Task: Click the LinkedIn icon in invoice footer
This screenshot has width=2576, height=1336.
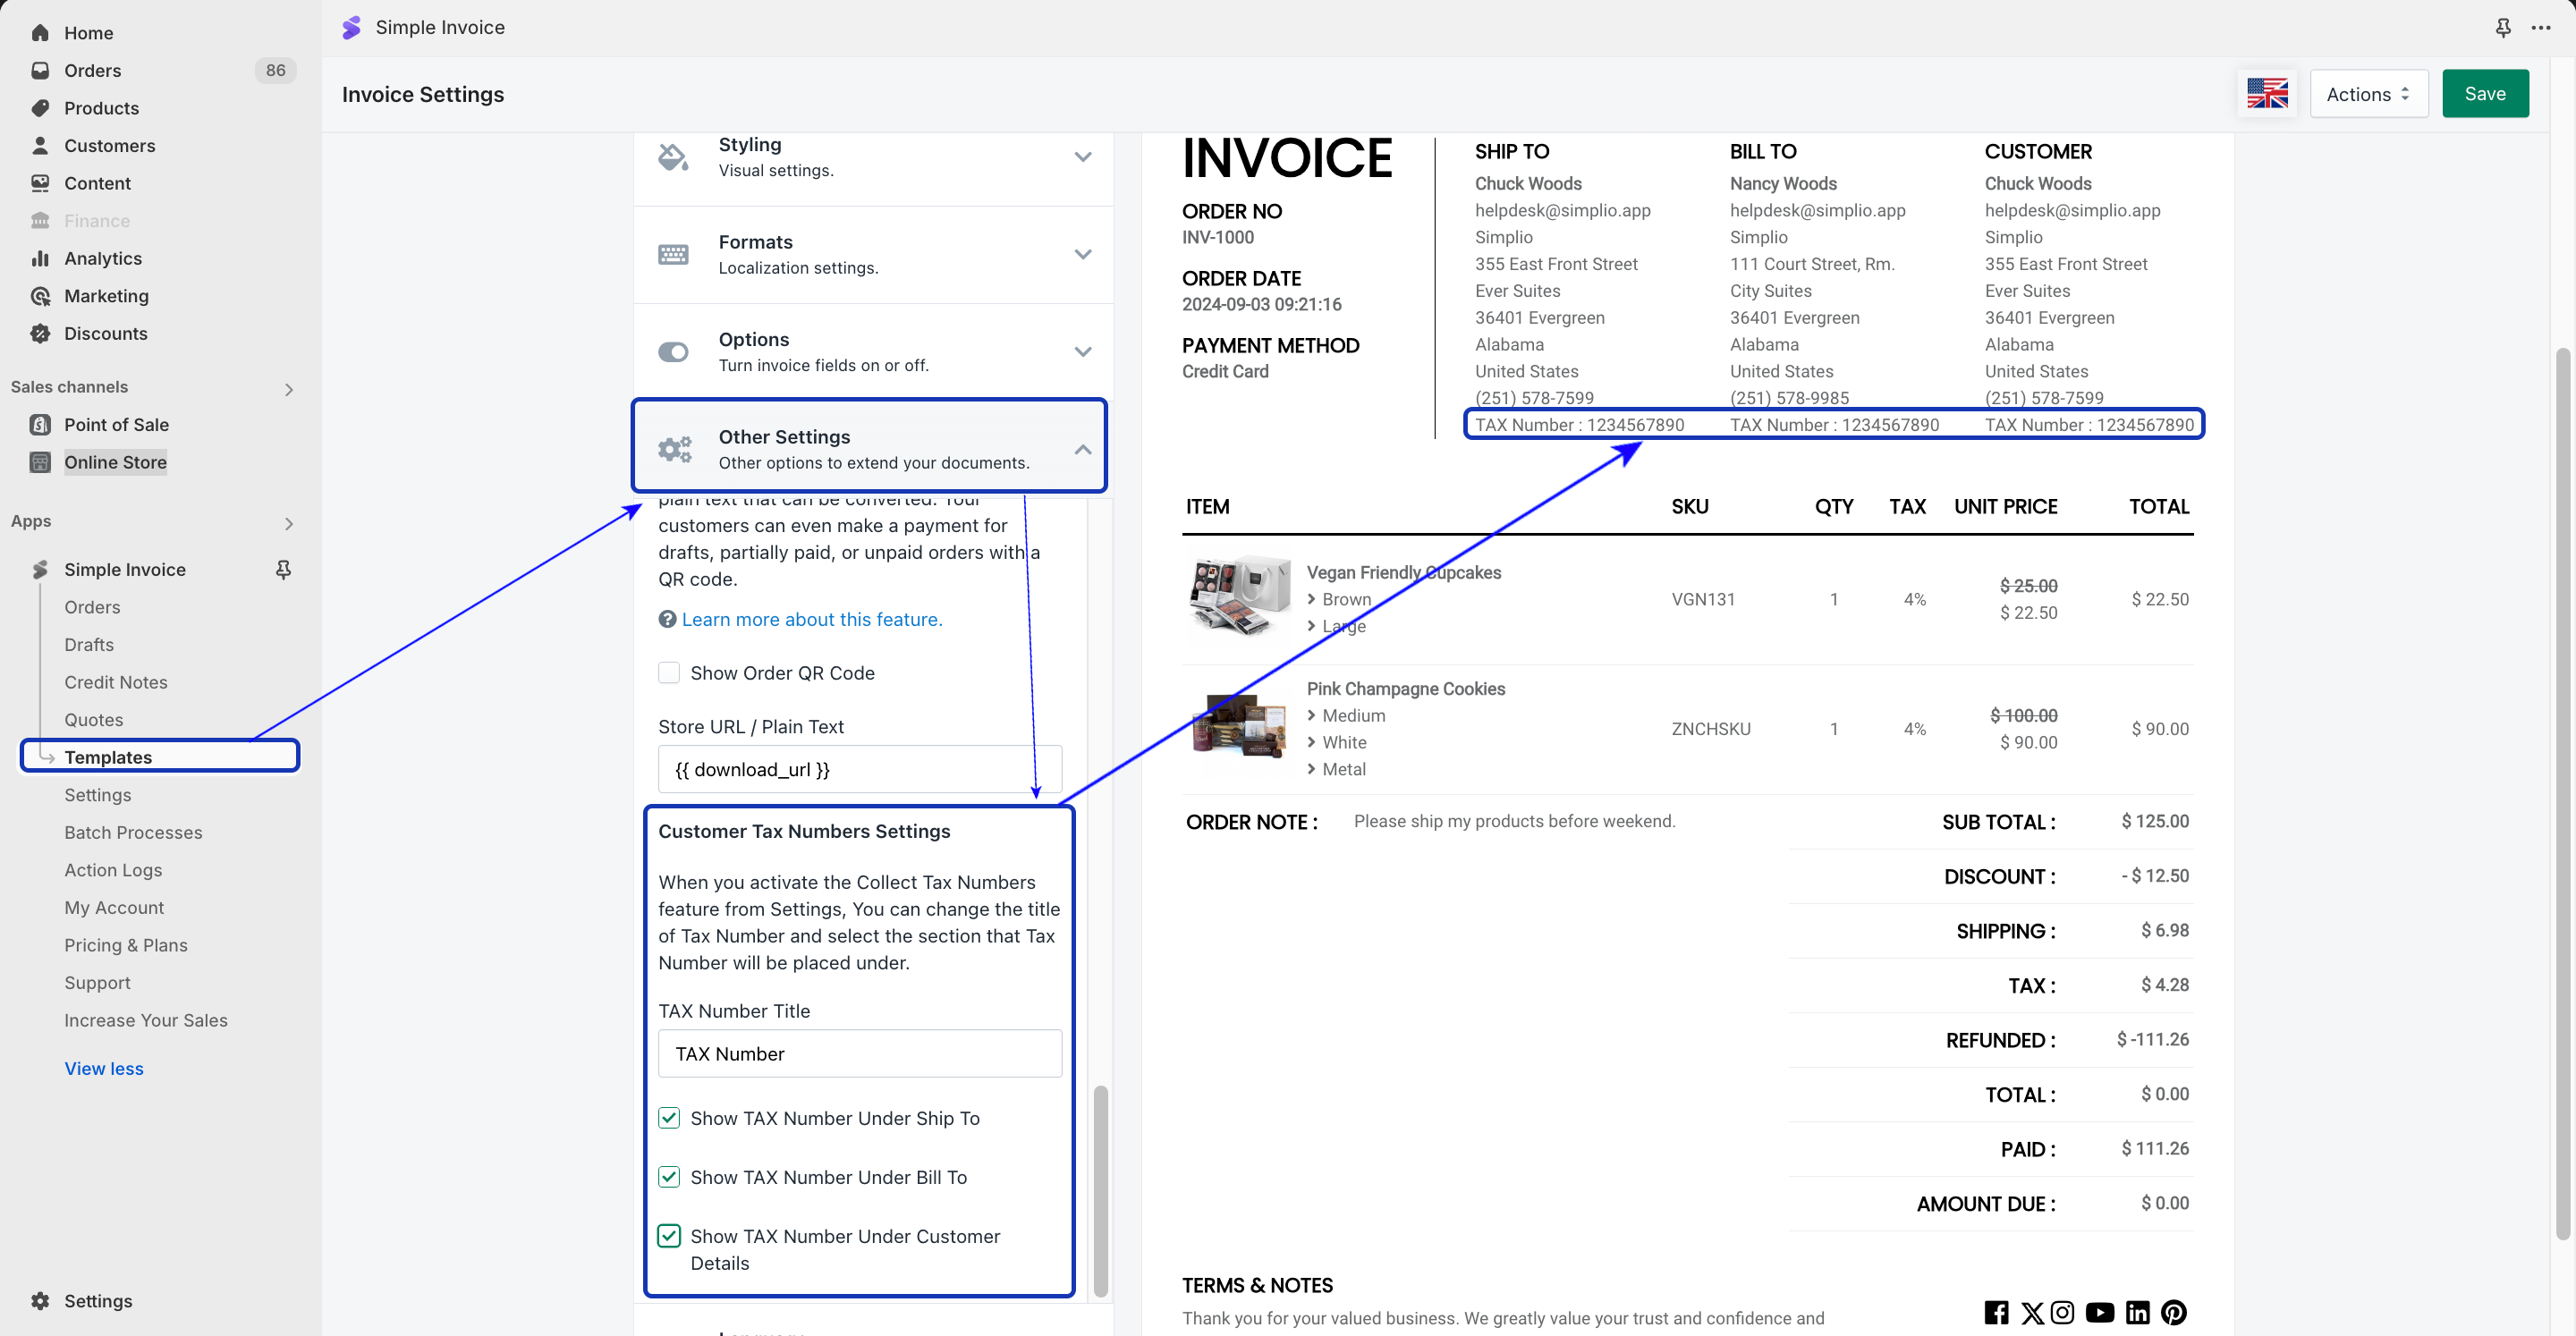Action: [2137, 1312]
